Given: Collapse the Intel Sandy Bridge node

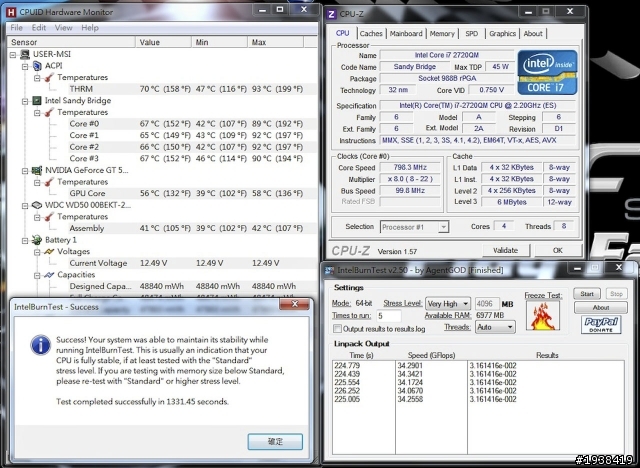Looking at the screenshot, I should [x=25, y=101].
